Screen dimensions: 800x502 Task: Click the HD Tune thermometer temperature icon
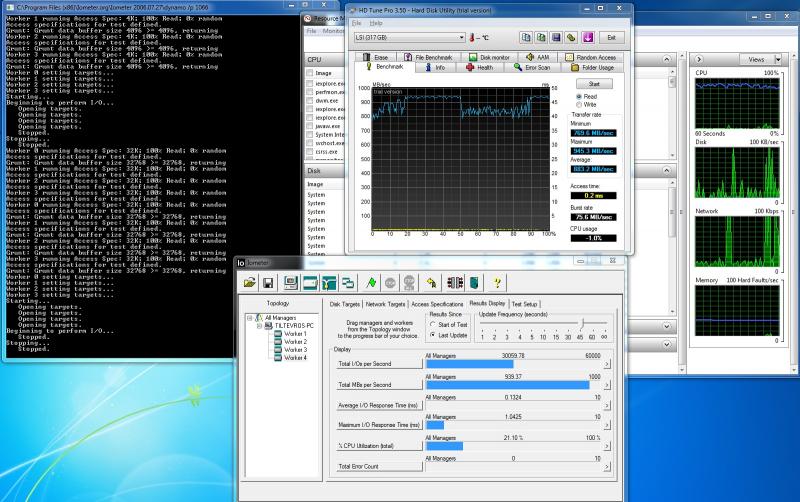(472, 37)
